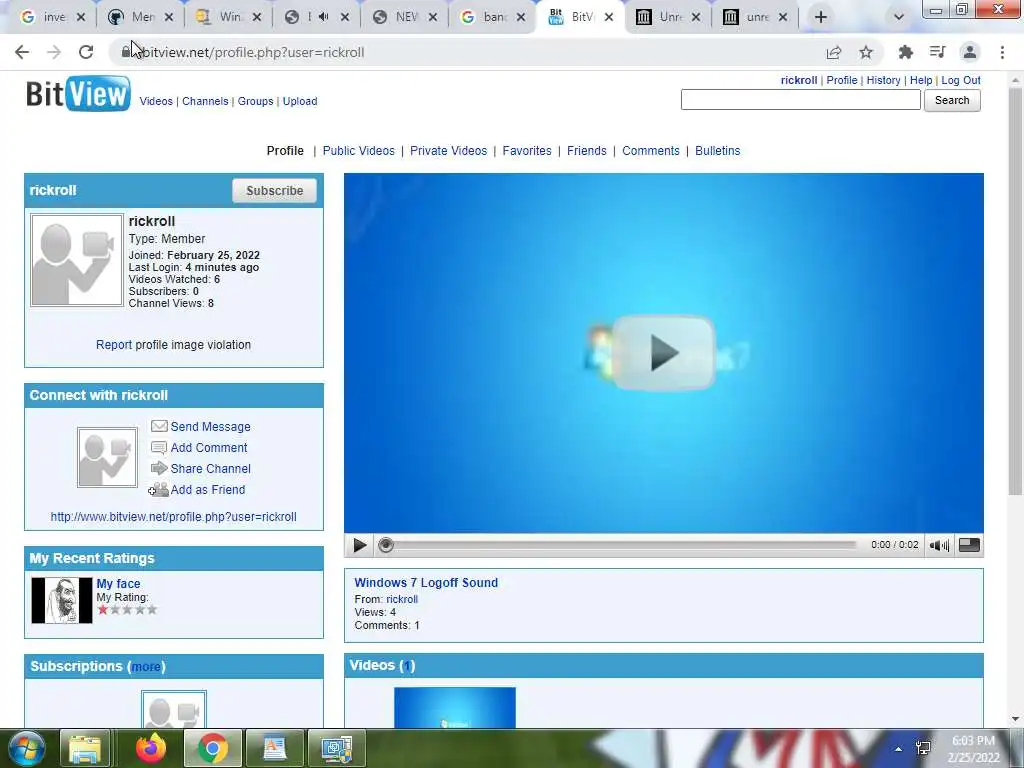This screenshot has height=768, width=1024.
Task: Reload the page with the refresh icon
Action: pyautogui.click(x=86, y=52)
